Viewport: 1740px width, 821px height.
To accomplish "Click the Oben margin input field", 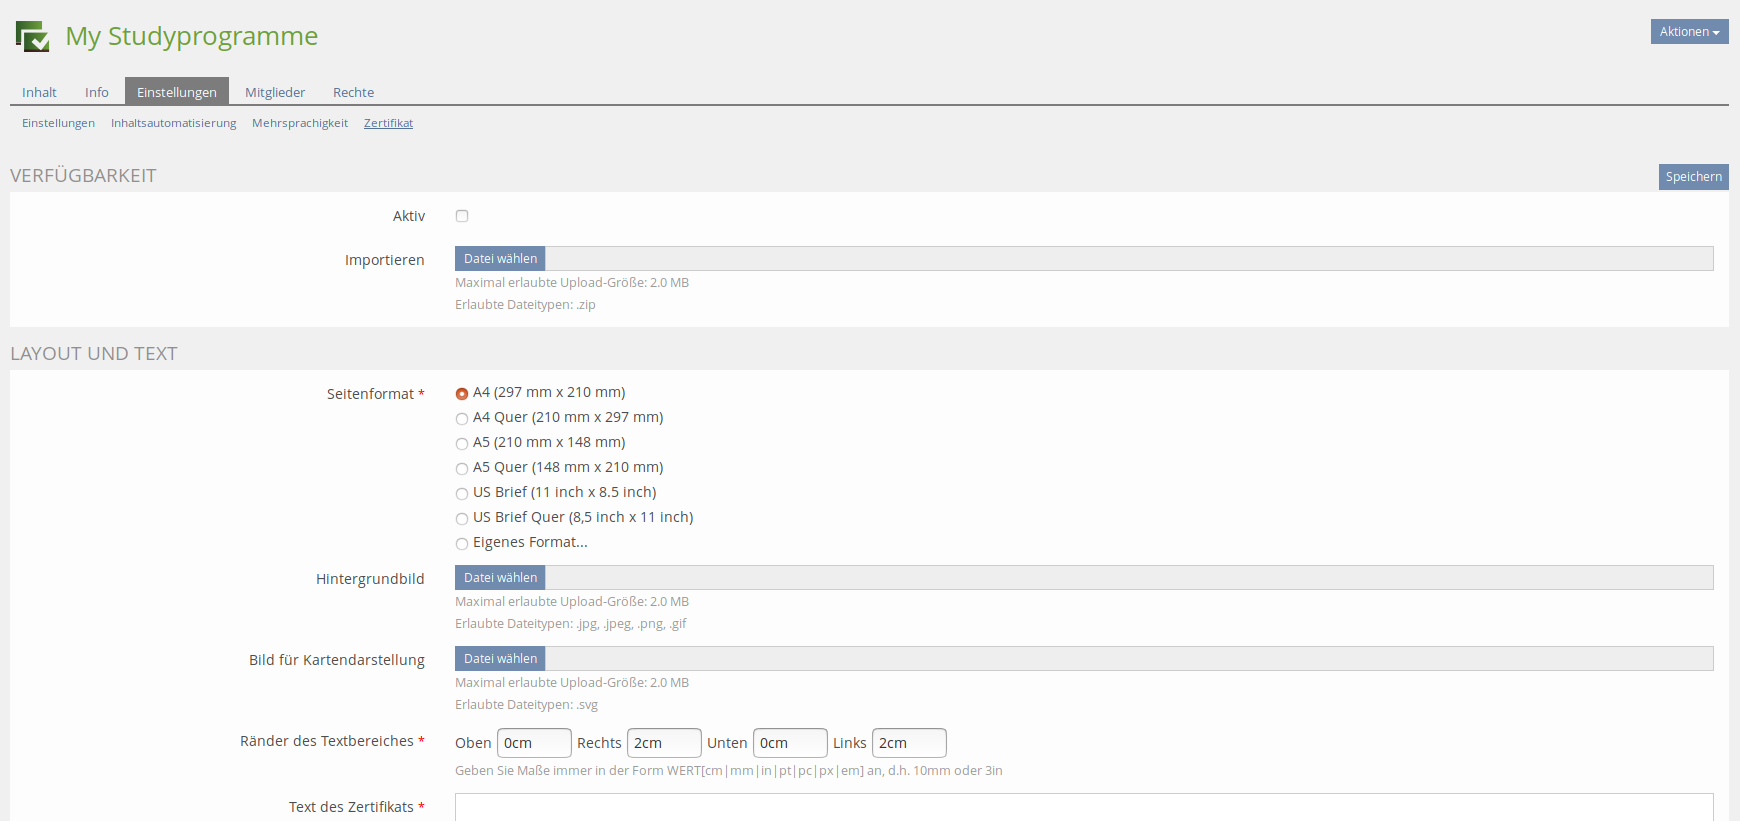I will pos(534,743).
